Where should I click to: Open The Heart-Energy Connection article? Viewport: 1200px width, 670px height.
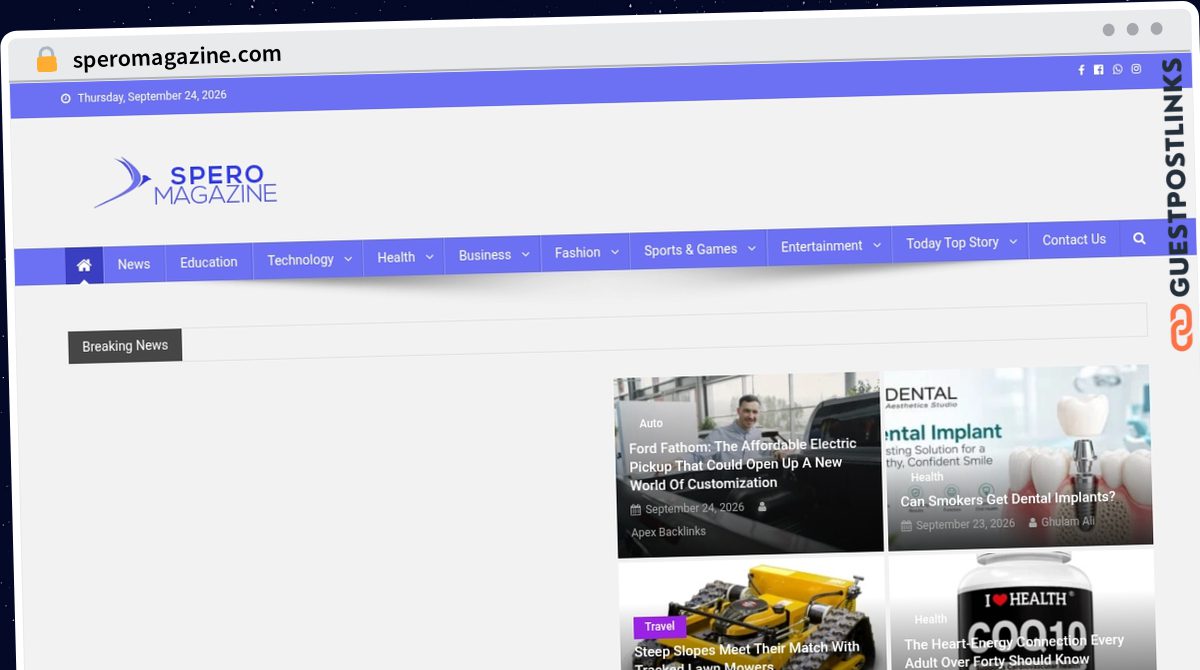click(x=1014, y=651)
